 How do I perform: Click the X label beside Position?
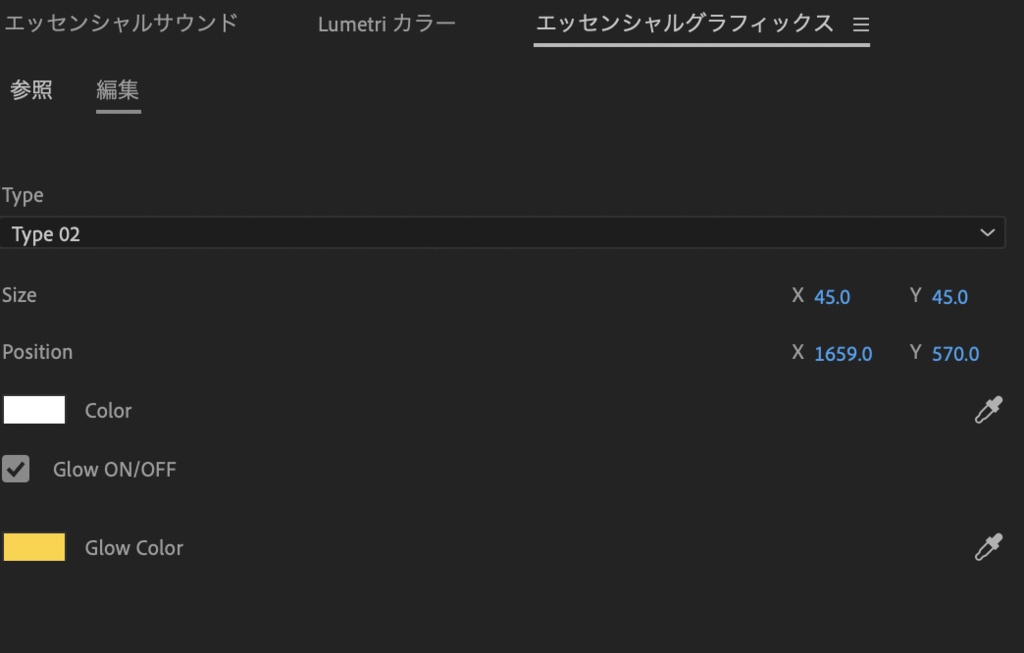tap(796, 352)
